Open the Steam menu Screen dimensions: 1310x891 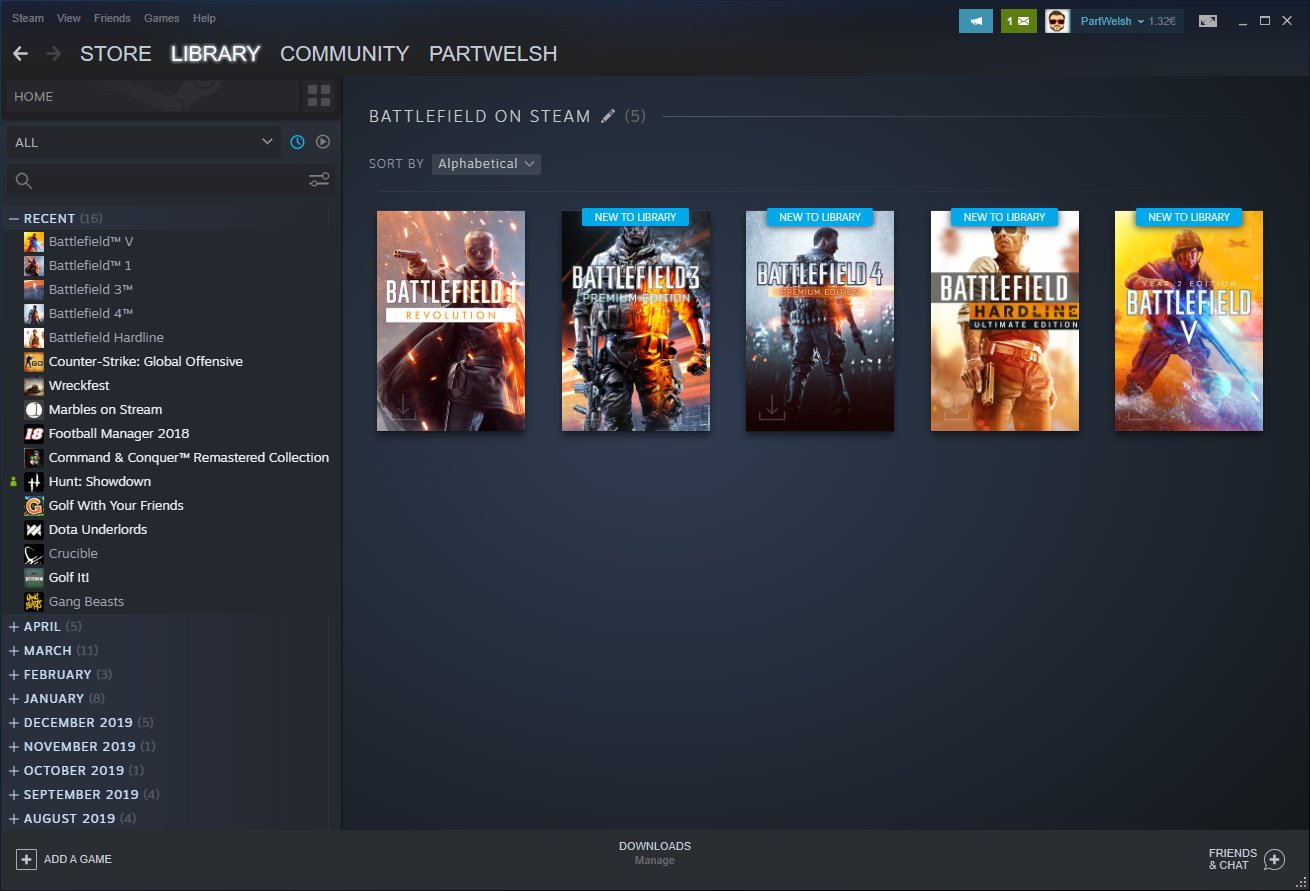[28, 18]
